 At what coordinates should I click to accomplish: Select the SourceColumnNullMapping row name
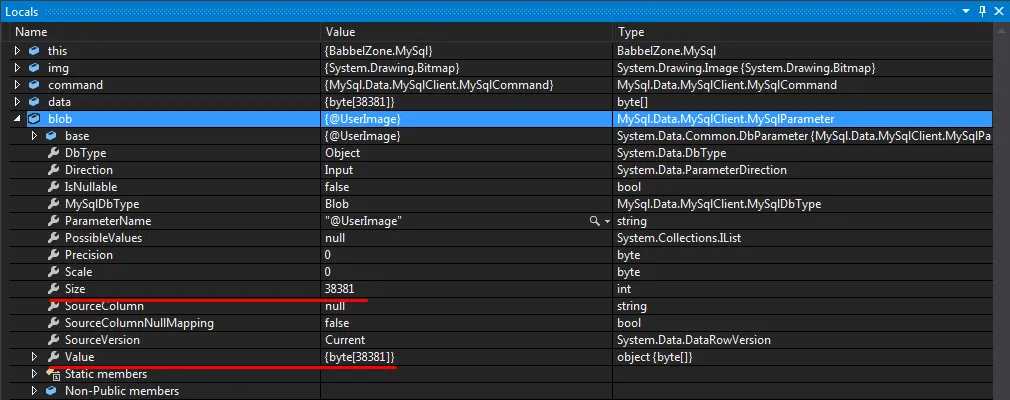[x=139, y=323]
